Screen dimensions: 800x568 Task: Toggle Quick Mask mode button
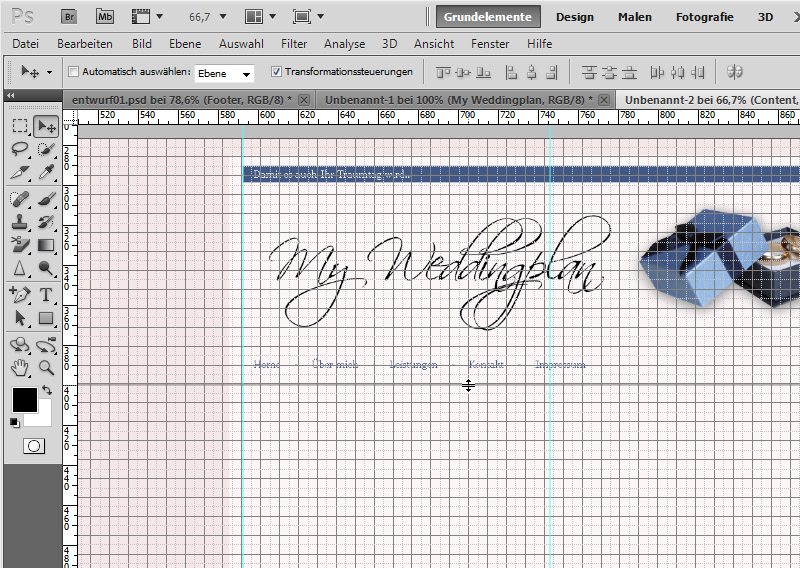click(x=33, y=446)
